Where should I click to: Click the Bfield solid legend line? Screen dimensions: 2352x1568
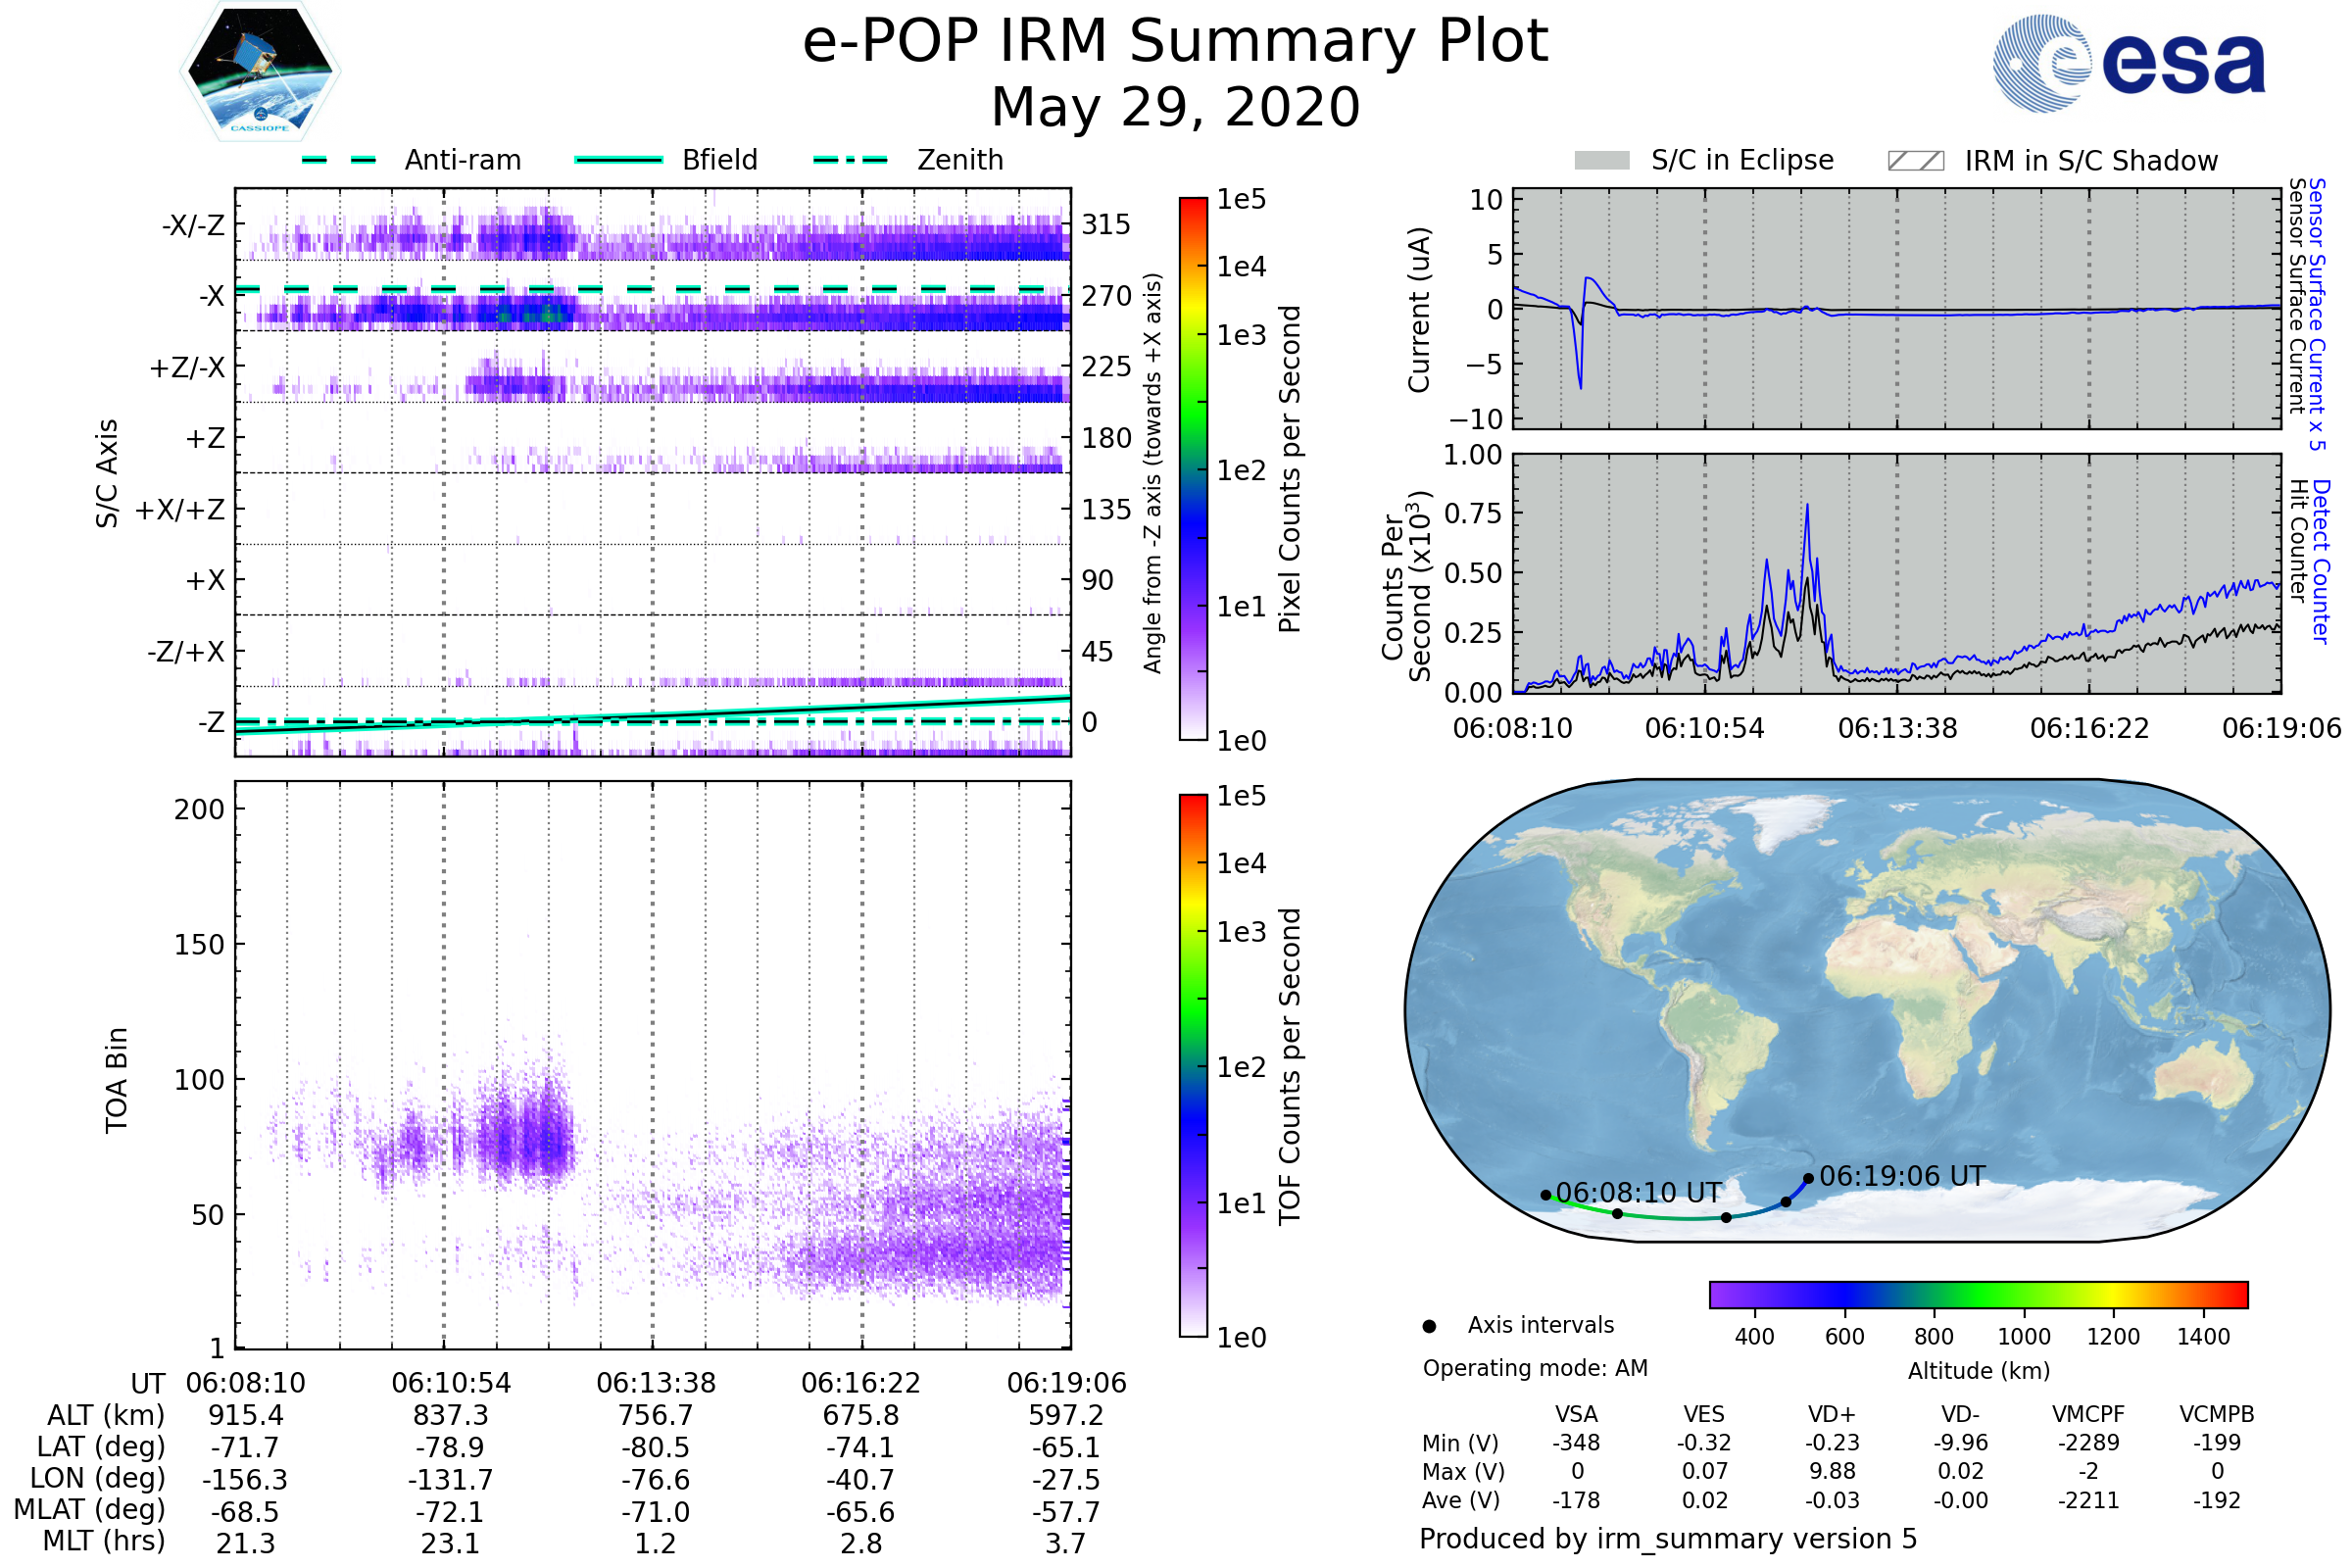pos(618,160)
